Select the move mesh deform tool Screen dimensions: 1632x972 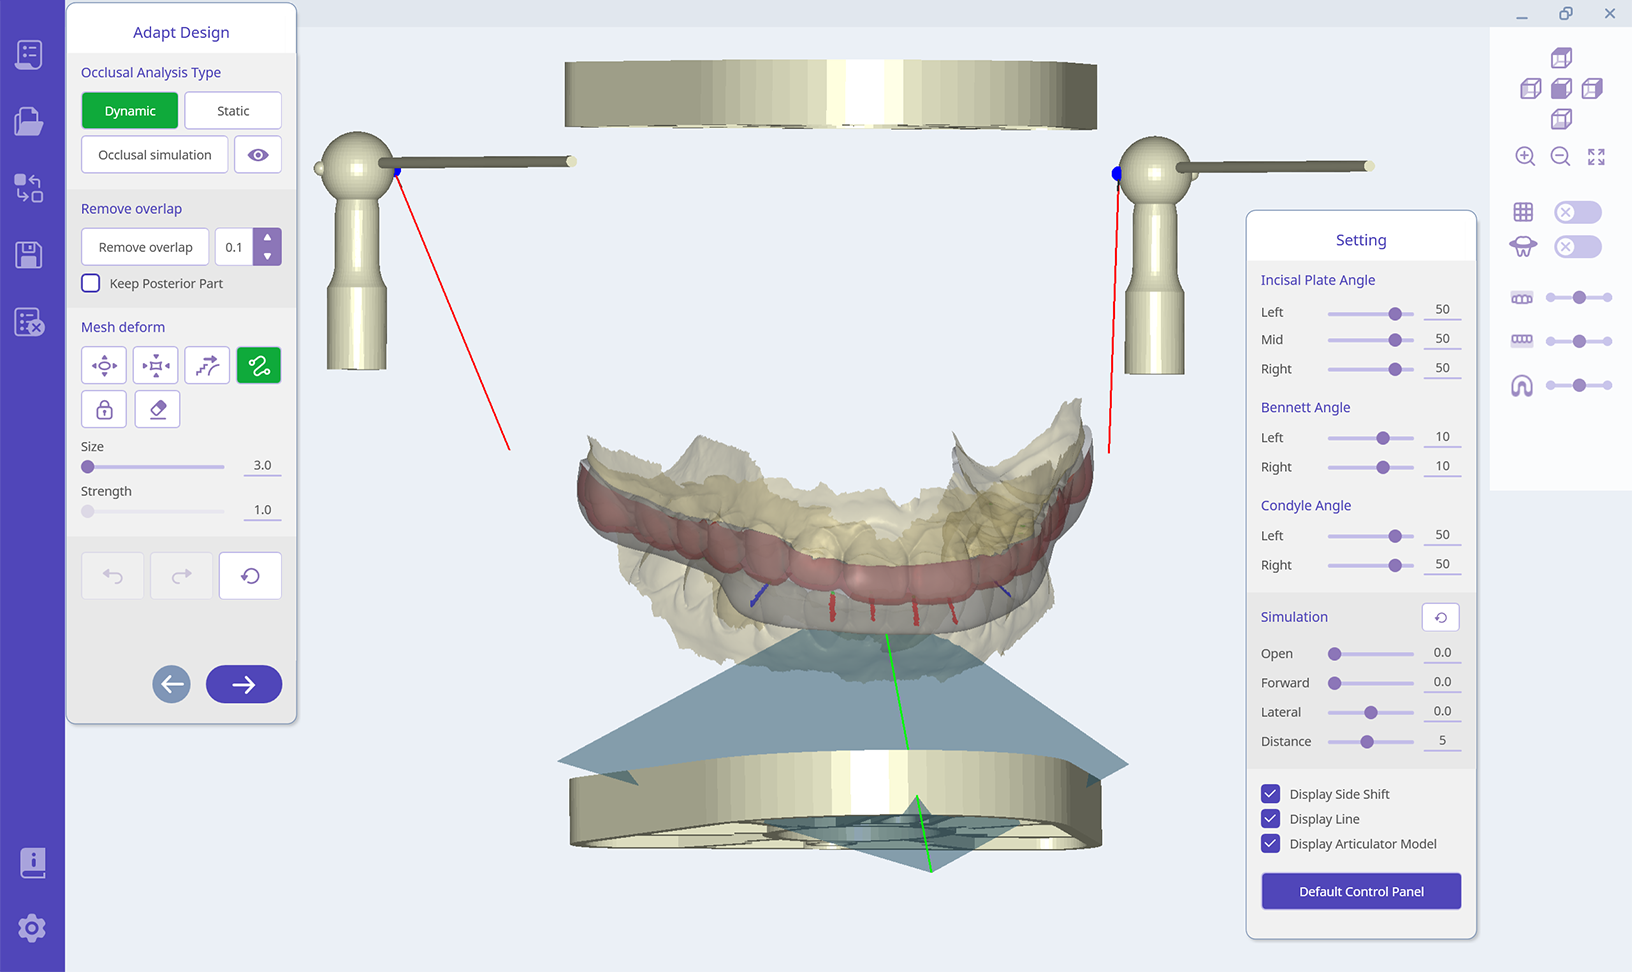tap(104, 366)
